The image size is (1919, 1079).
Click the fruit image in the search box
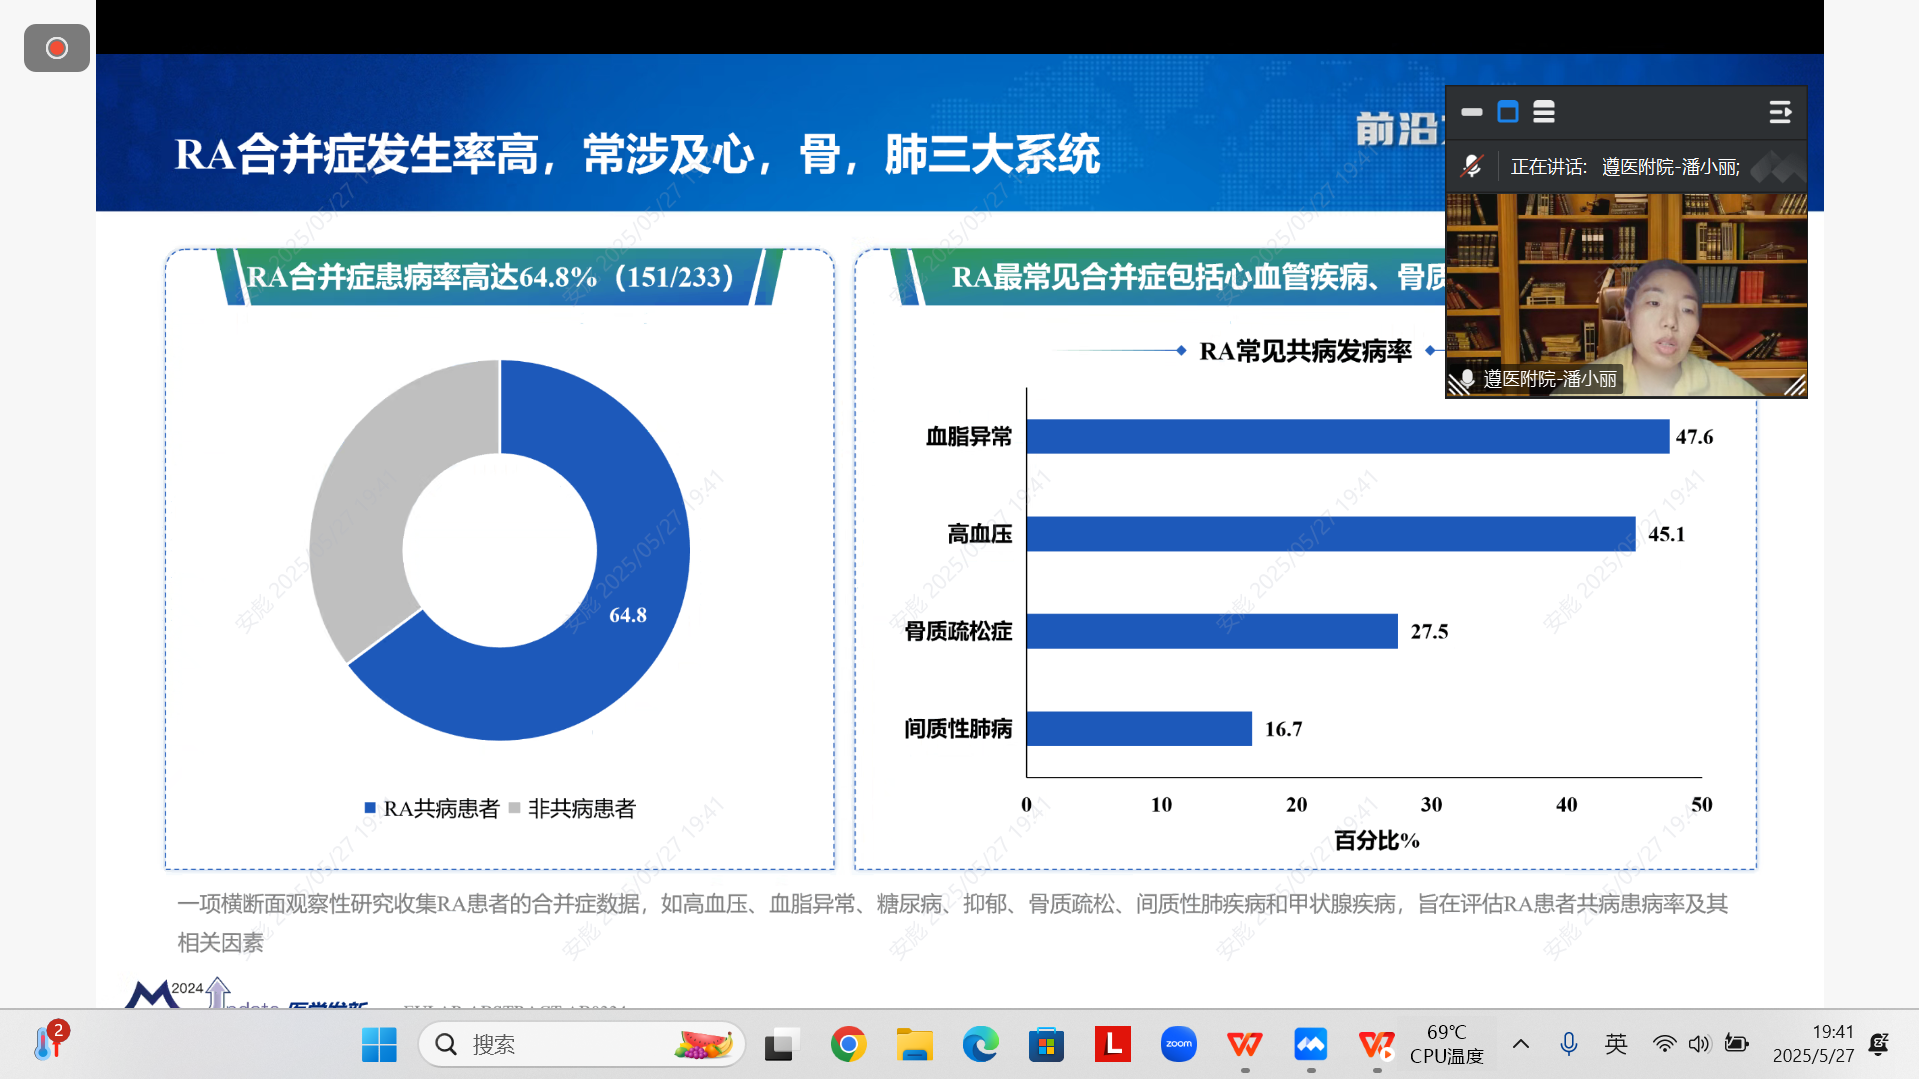[704, 1045]
